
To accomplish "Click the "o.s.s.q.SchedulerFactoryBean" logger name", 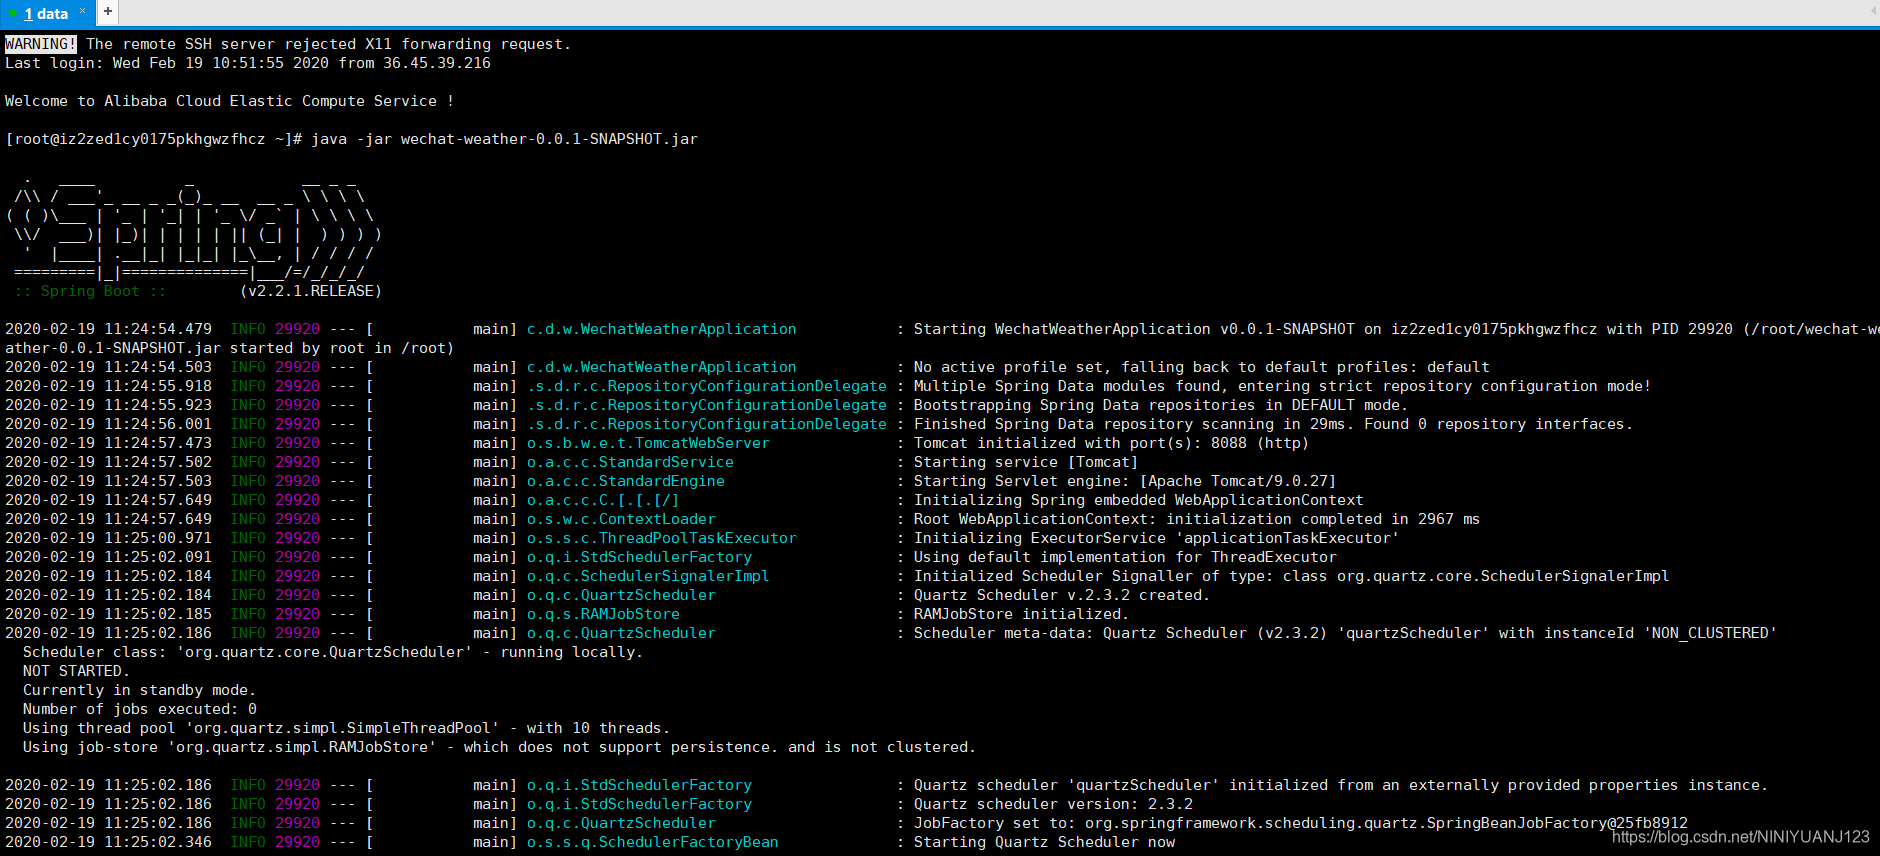I will coord(653,842).
